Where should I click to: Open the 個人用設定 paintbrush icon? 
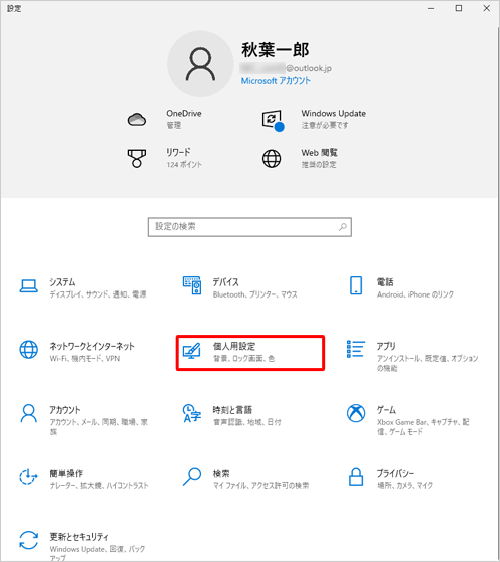click(192, 351)
